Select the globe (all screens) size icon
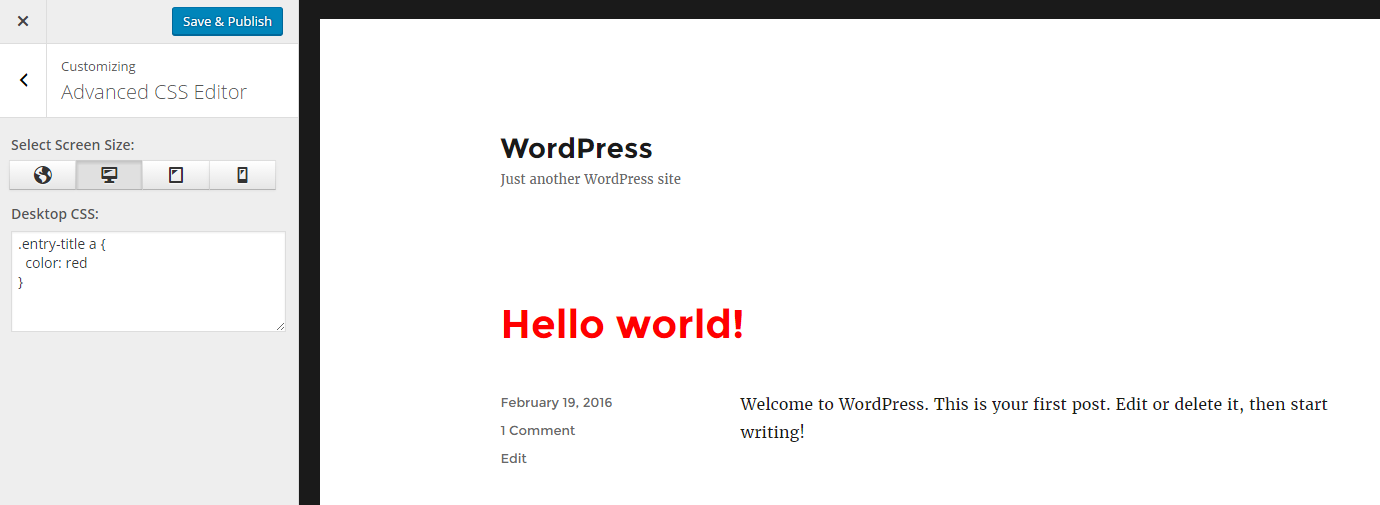1380x505 pixels. 43,175
